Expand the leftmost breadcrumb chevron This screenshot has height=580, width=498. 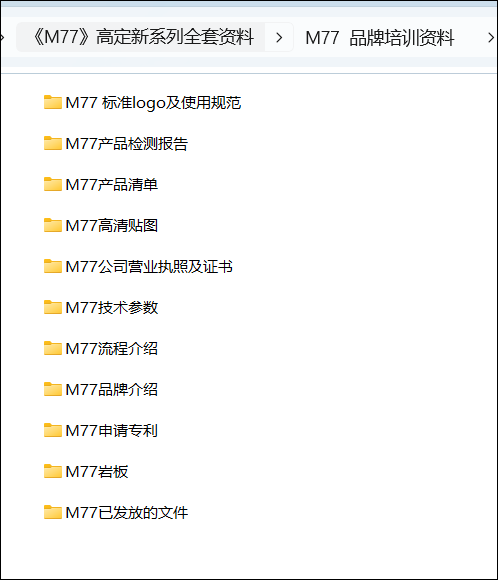(2, 37)
